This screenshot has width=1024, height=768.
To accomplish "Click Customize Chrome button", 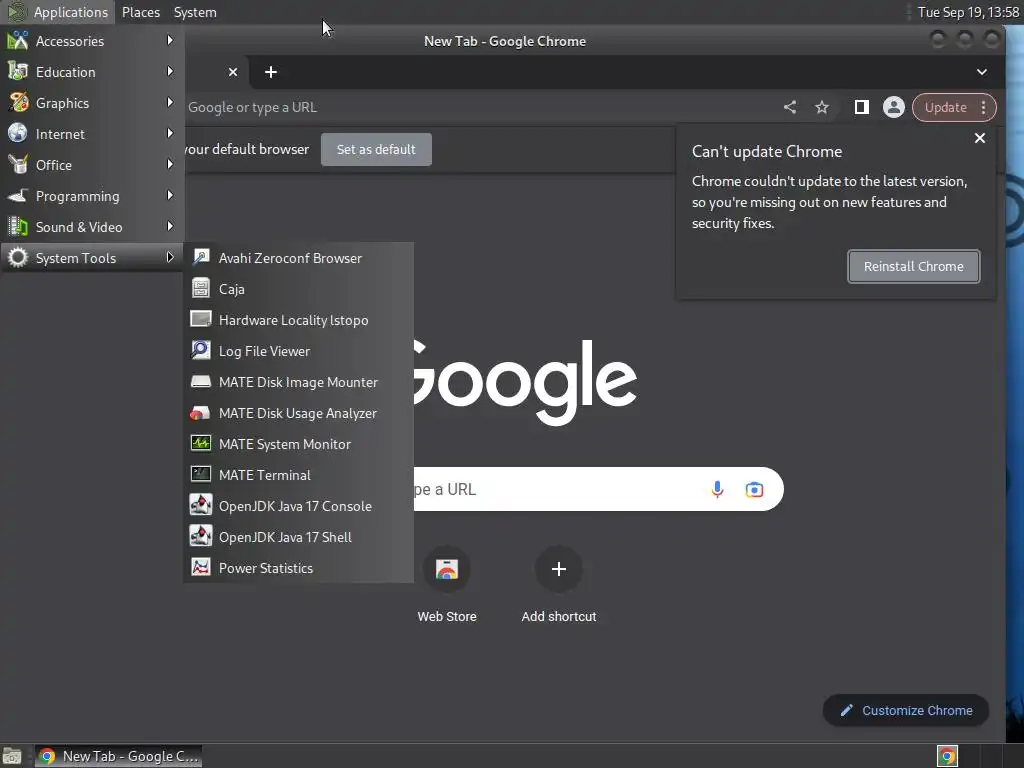I will [906, 710].
